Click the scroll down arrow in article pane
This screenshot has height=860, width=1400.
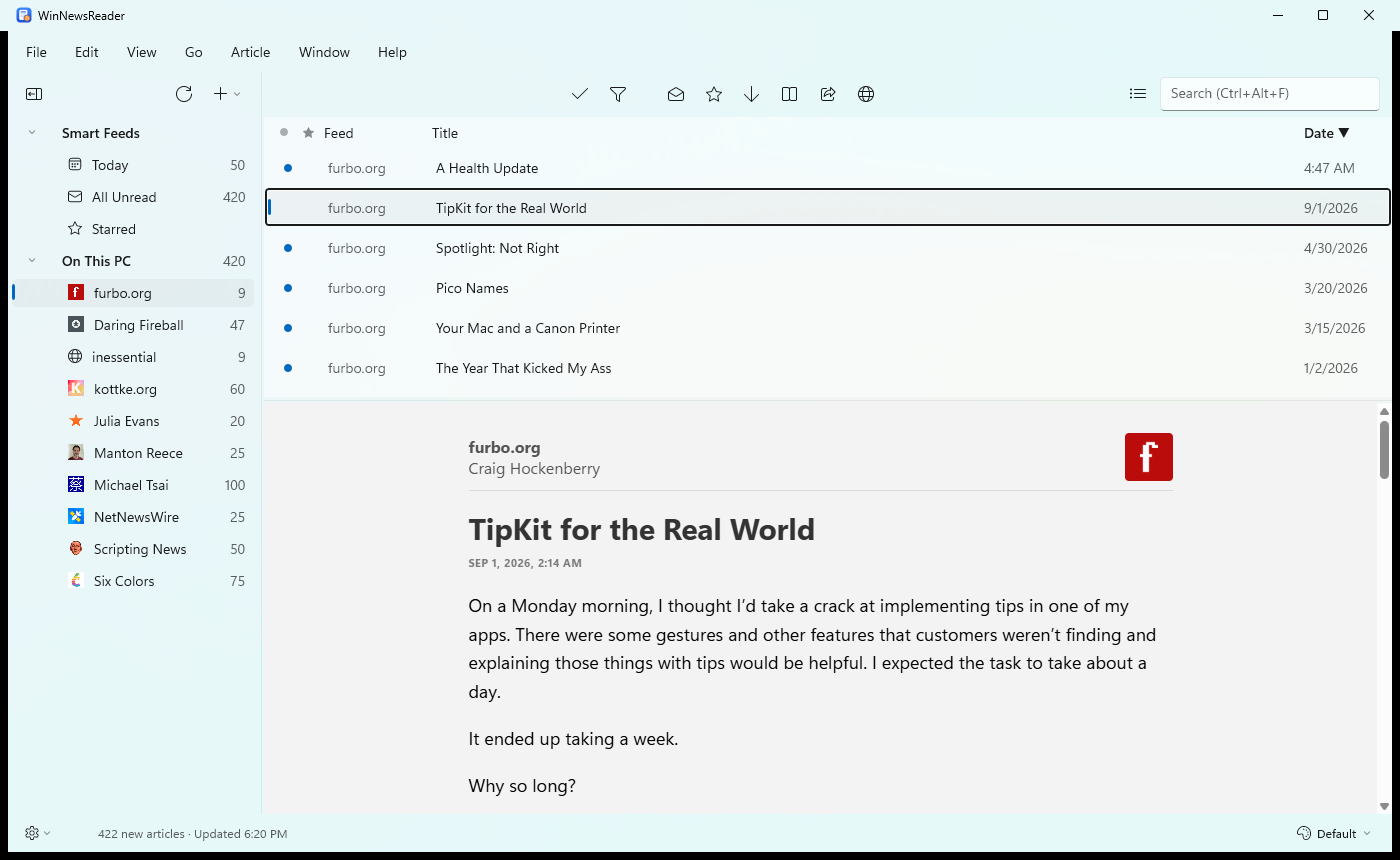[x=1384, y=806]
